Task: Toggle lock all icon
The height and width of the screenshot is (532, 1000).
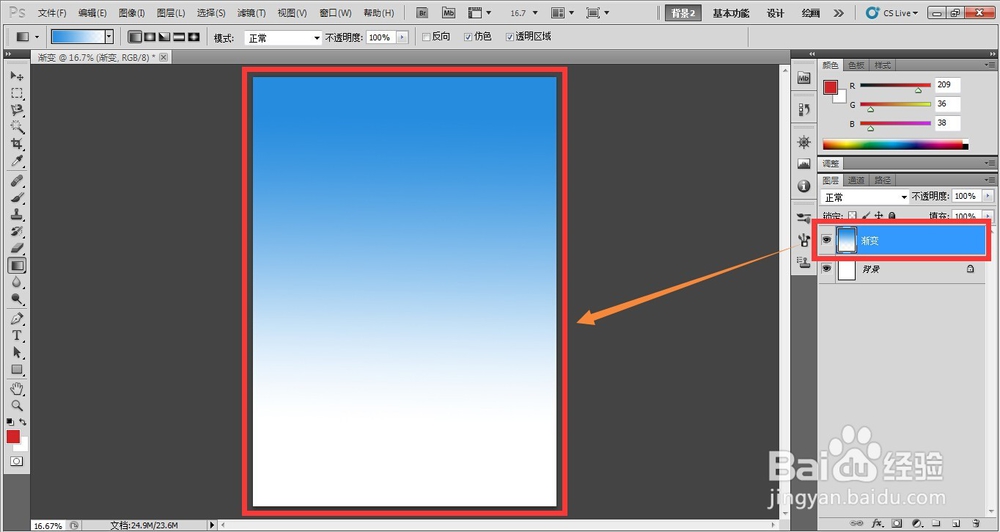Action: (x=892, y=216)
